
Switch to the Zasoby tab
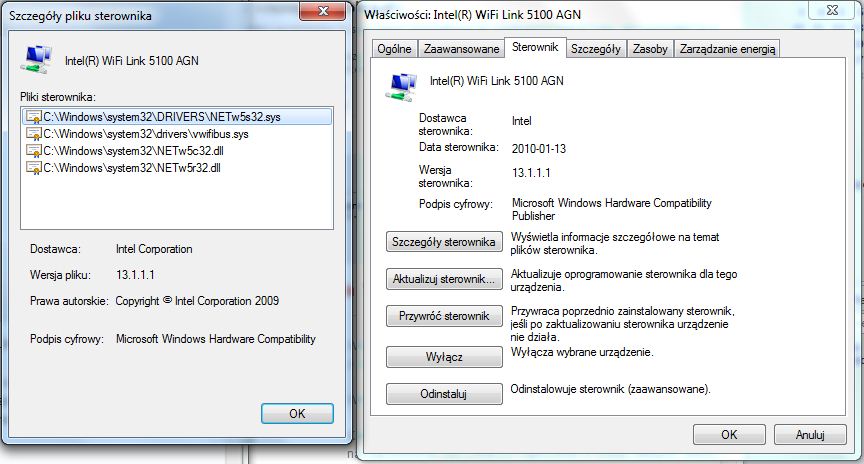tap(650, 49)
